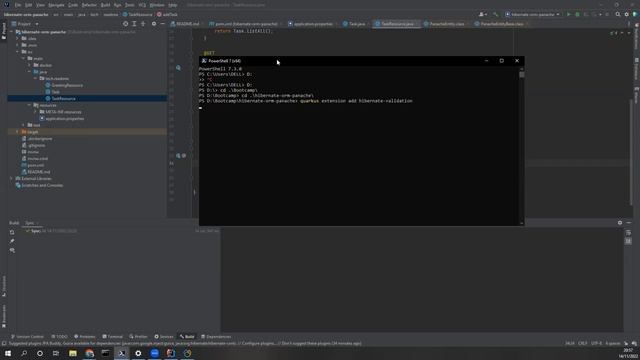Expand all nodes in Project panel
This screenshot has width=640, height=360.
[134, 24]
